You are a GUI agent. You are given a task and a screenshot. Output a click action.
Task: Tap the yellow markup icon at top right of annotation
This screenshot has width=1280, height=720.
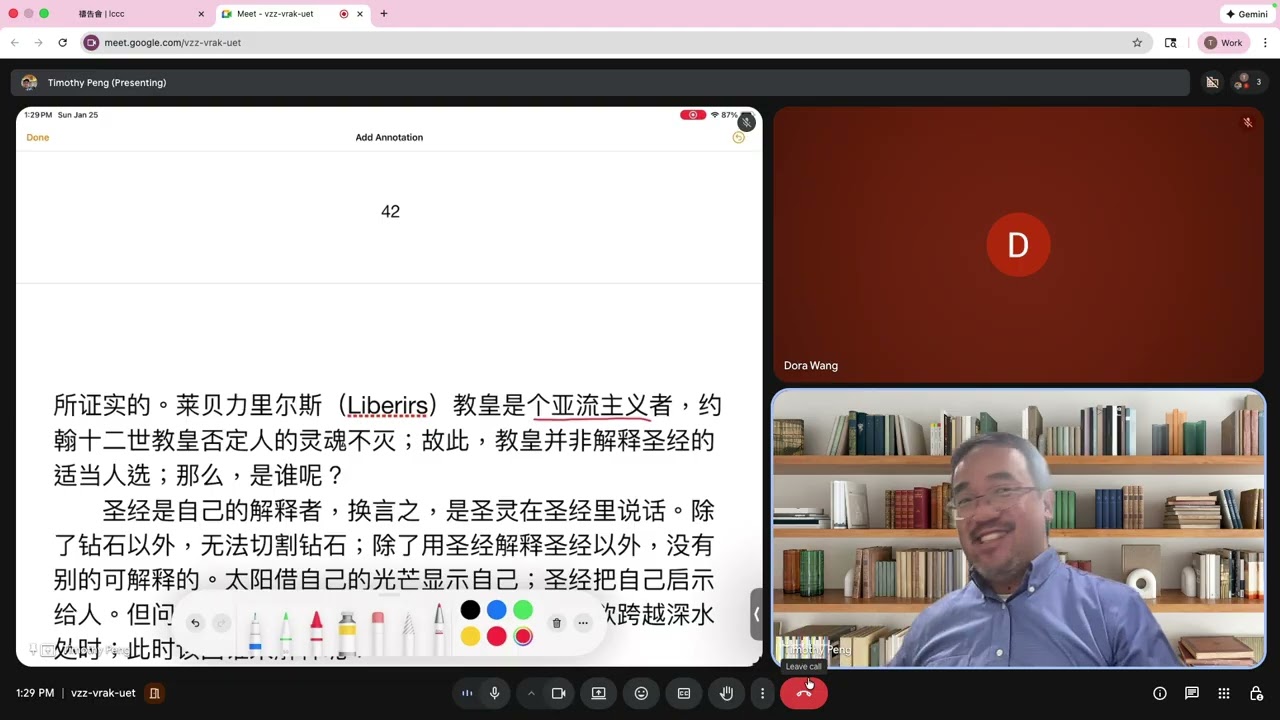tap(739, 137)
